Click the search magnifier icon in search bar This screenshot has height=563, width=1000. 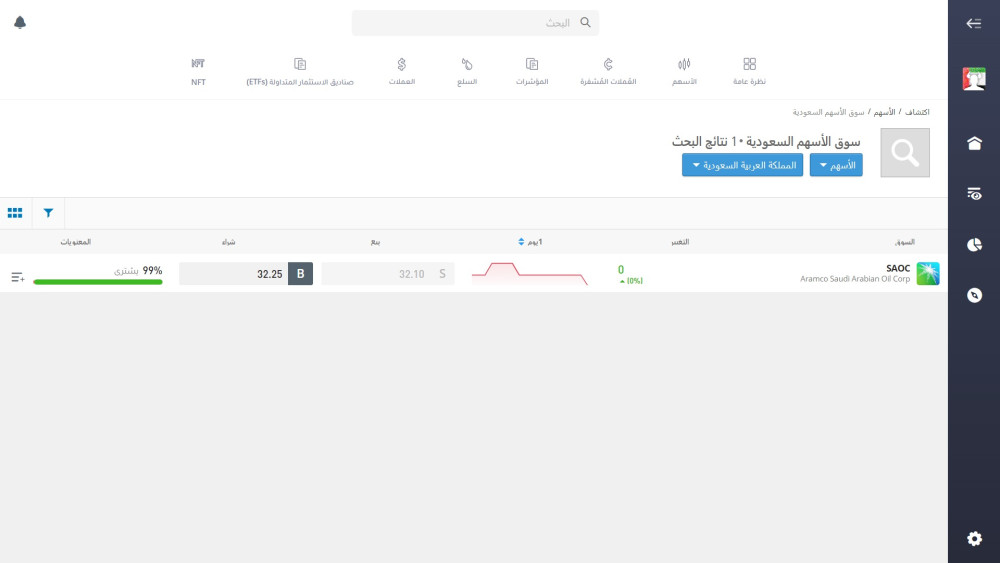[585, 22]
